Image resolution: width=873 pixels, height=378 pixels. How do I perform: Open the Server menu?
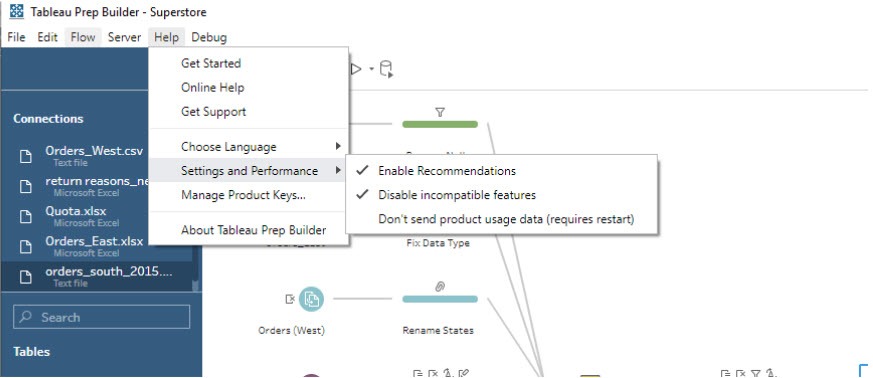pyautogui.click(x=124, y=37)
